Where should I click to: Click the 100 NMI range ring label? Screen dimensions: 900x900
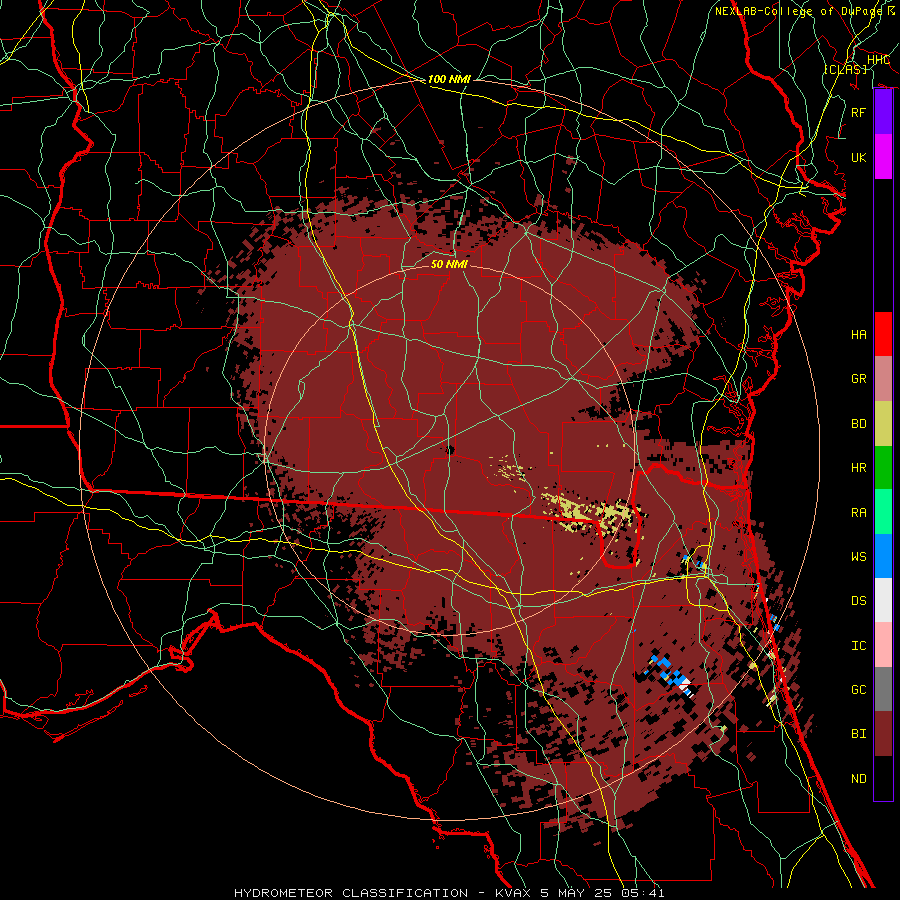pos(449,79)
